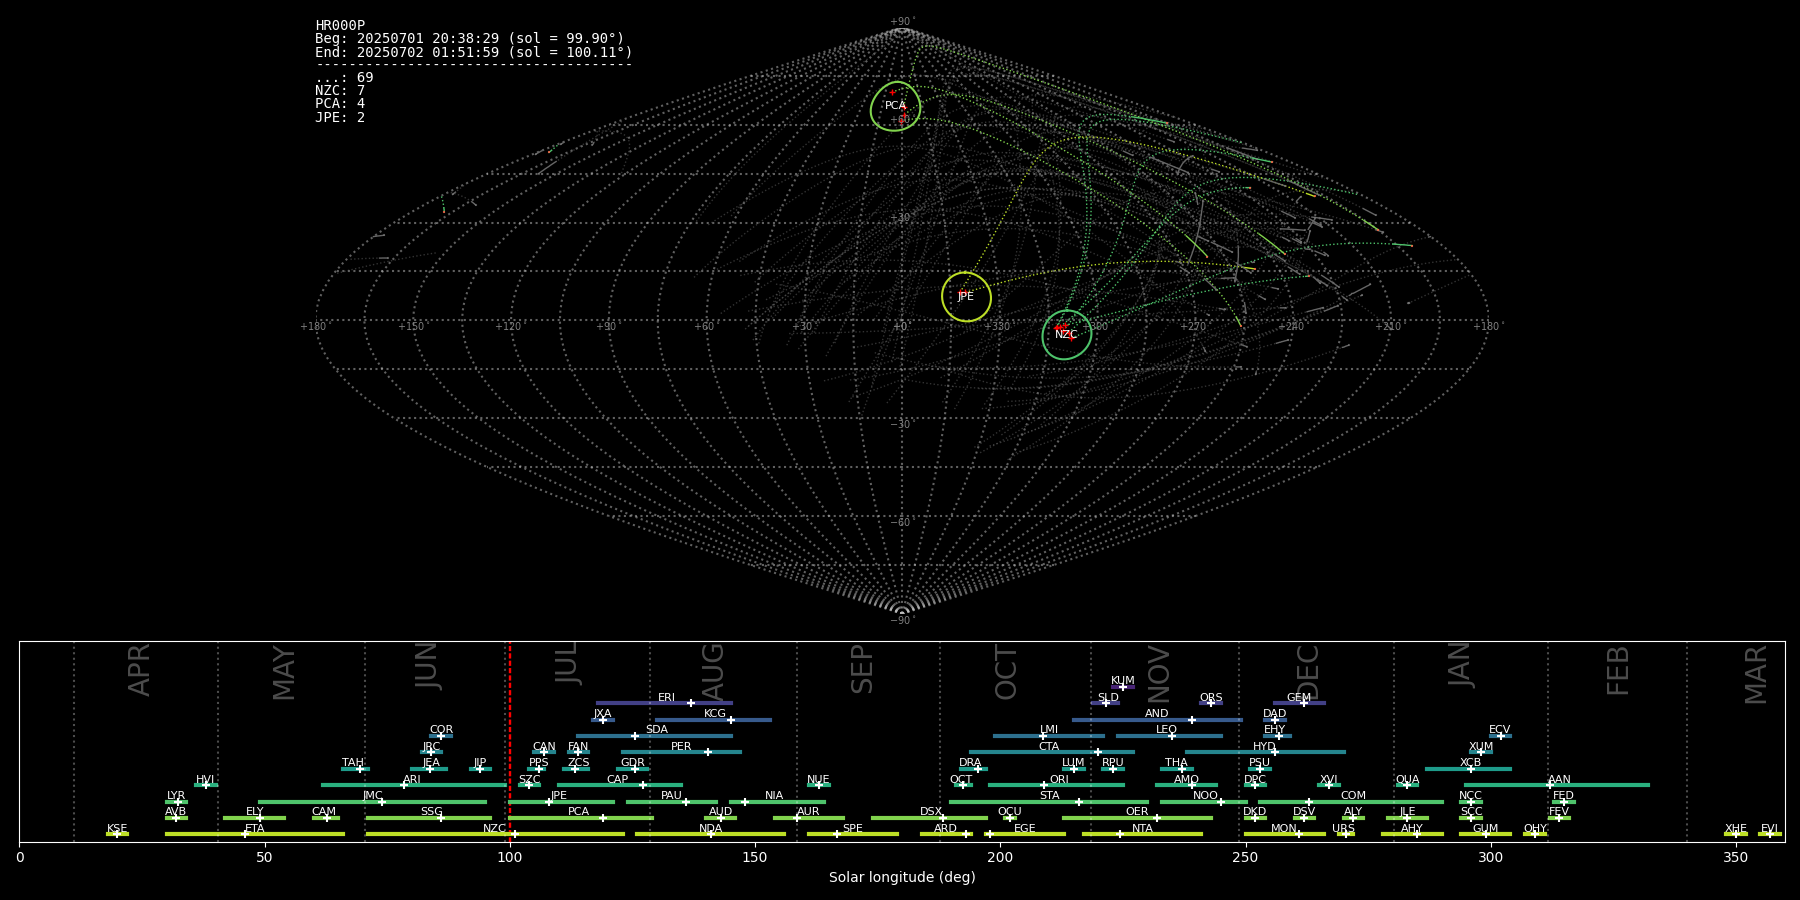Click the CAP shower label in timeline
1800x900 pixels.
[618, 780]
